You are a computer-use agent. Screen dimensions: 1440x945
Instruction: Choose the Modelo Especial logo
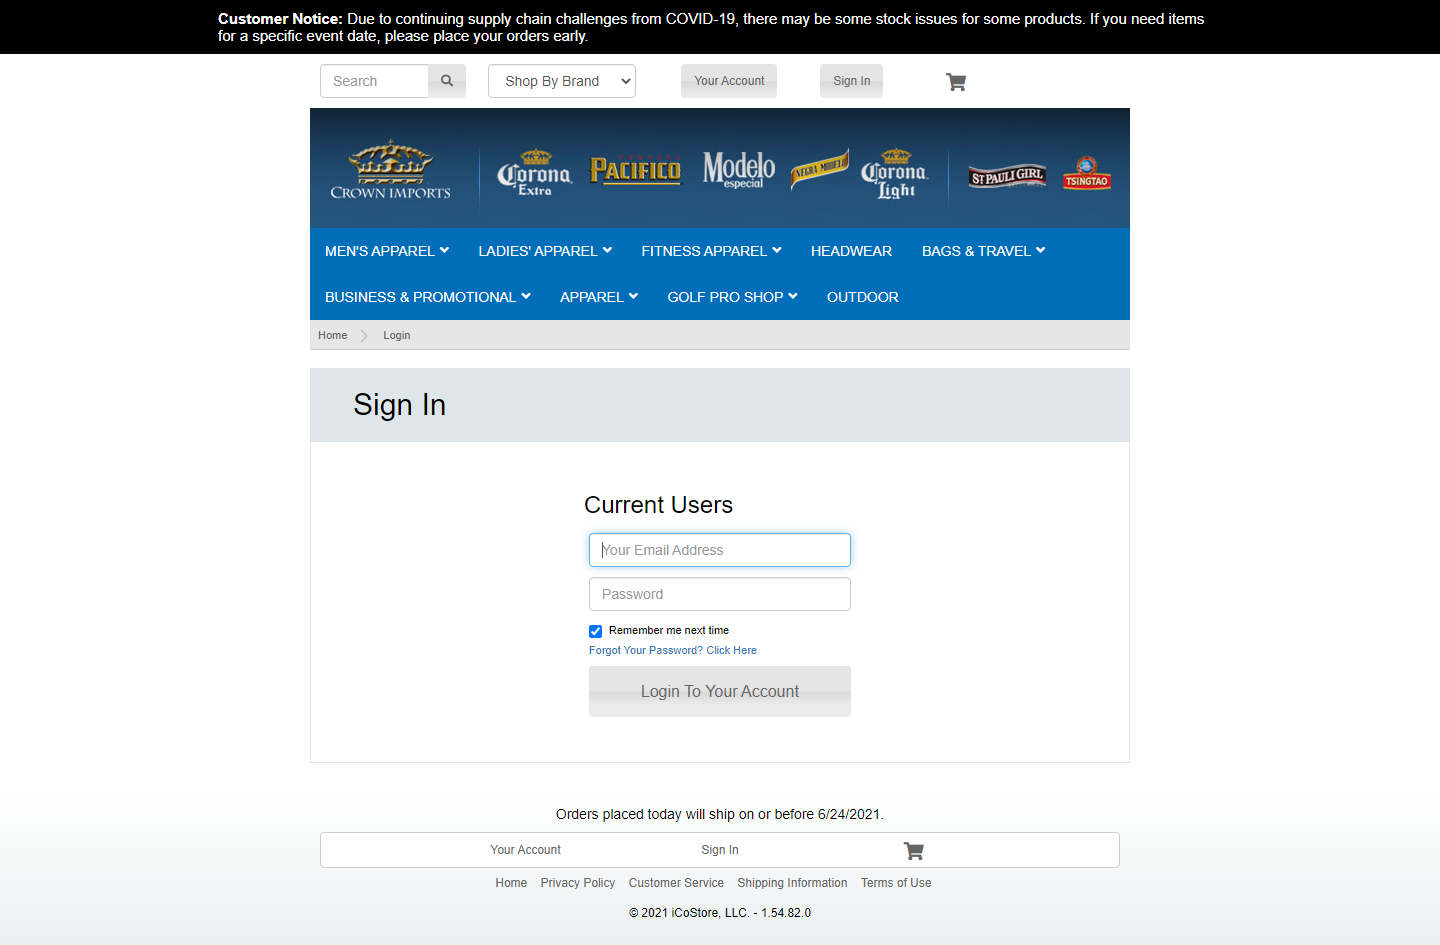coord(738,170)
